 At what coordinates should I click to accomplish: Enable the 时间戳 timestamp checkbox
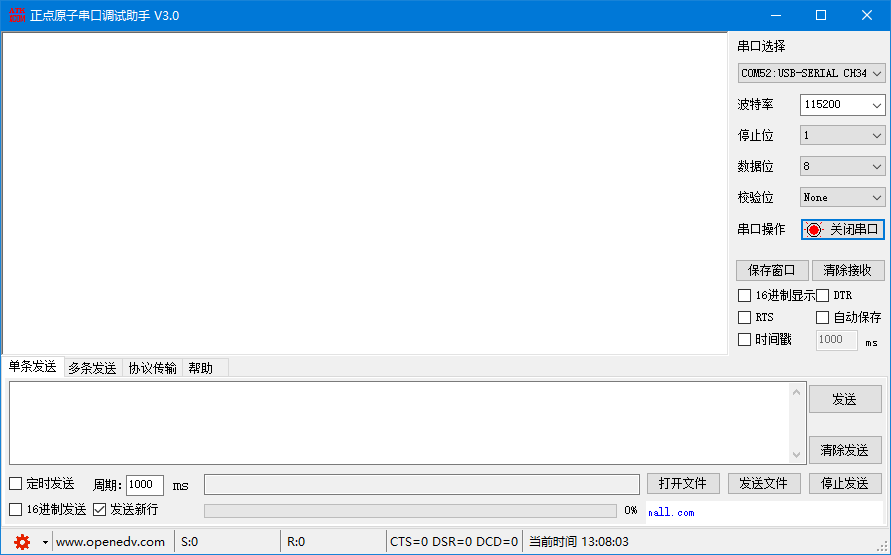[744, 339]
